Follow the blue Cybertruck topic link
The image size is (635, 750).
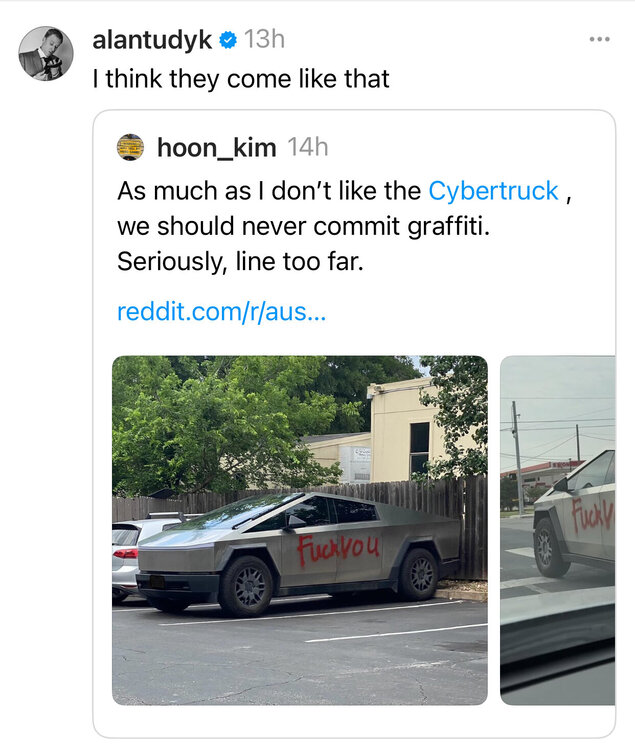[493, 191]
